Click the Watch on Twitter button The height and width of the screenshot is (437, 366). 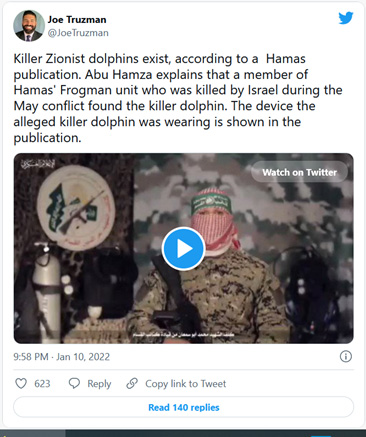coord(299,172)
